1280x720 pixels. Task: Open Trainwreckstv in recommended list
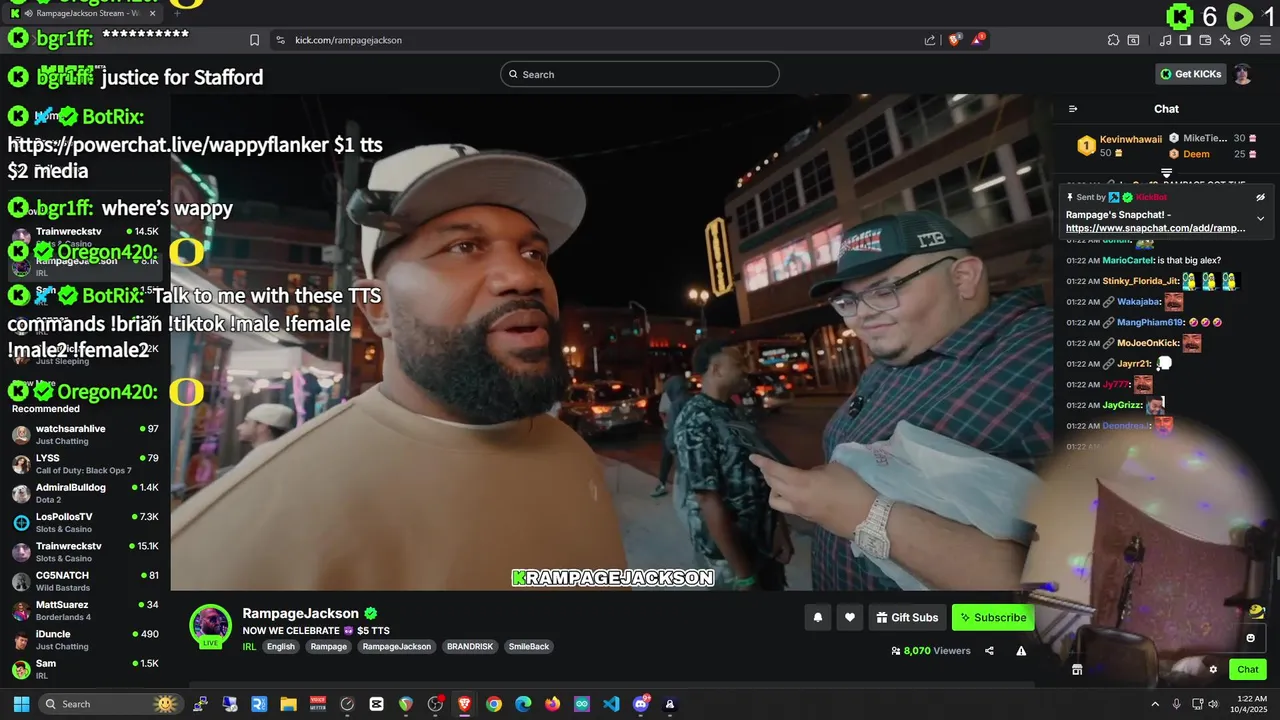[85, 552]
